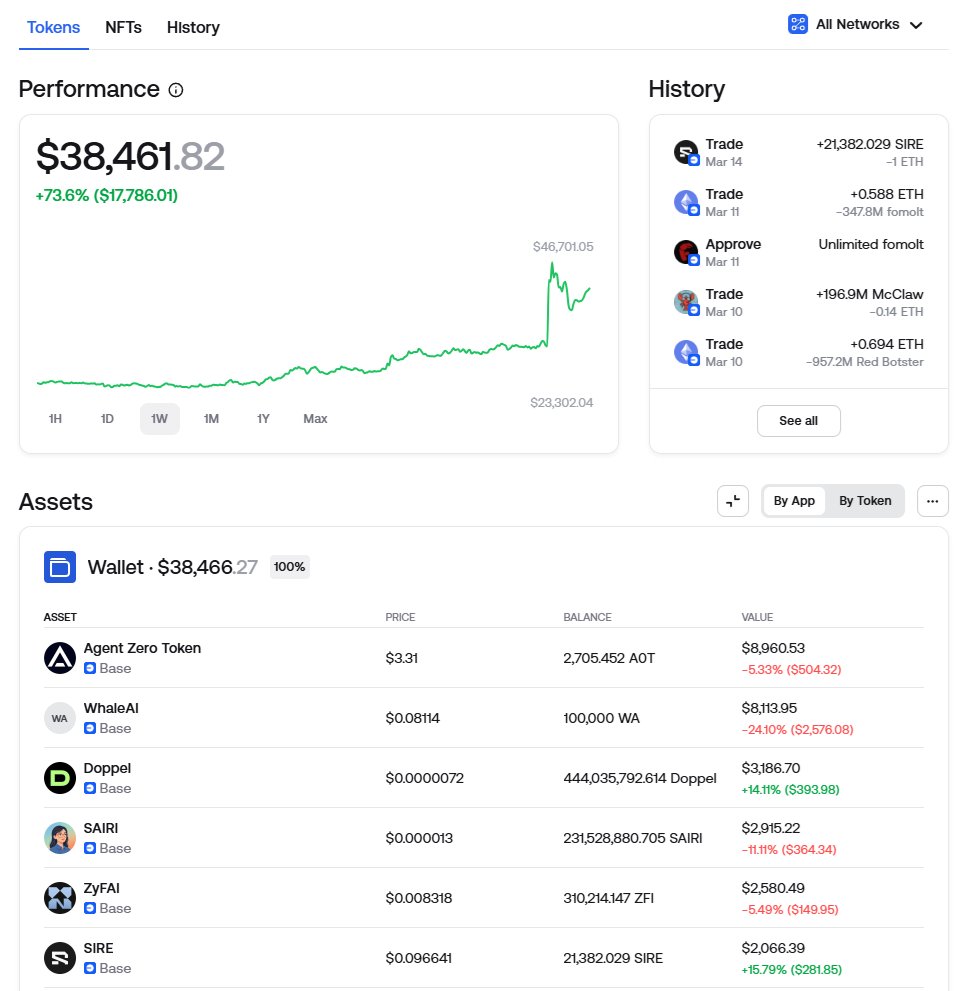
Task: Open the ZyFAI asset name
Action: [x=102, y=888]
